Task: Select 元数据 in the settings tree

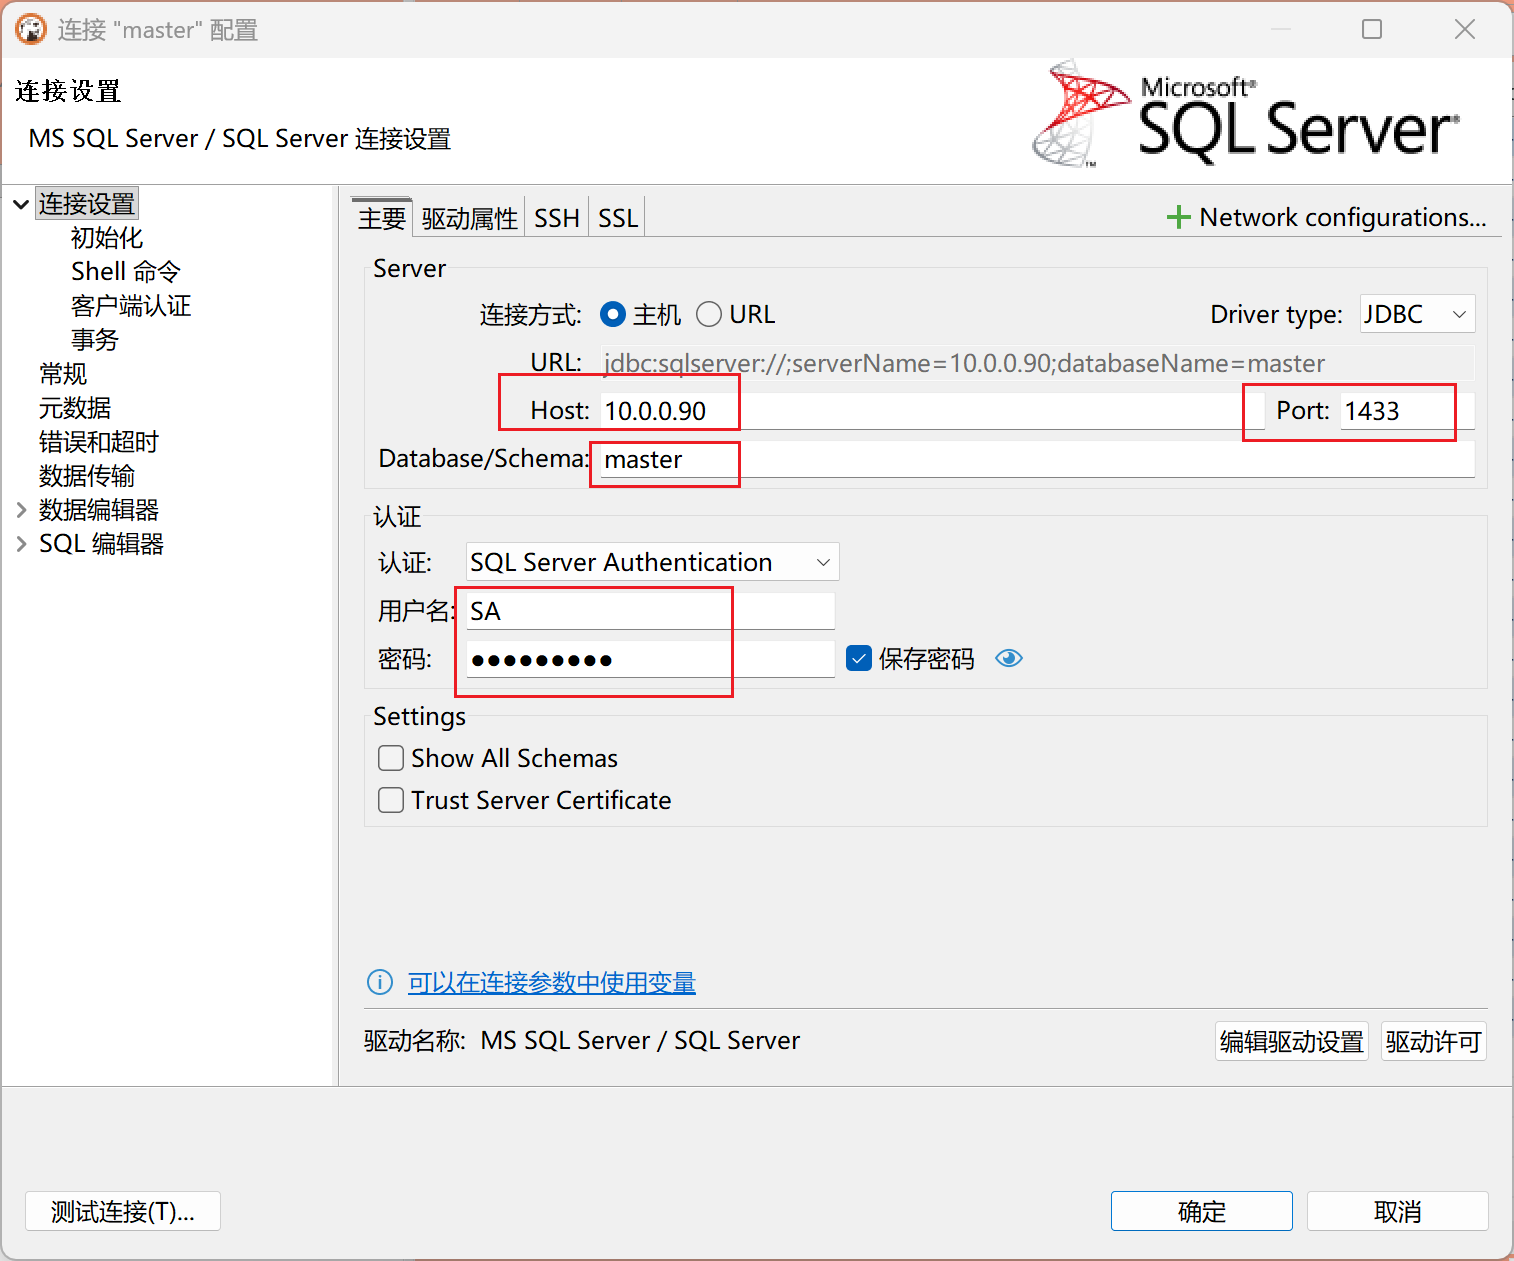Action: pyautogui.click(x=75, y=408)
